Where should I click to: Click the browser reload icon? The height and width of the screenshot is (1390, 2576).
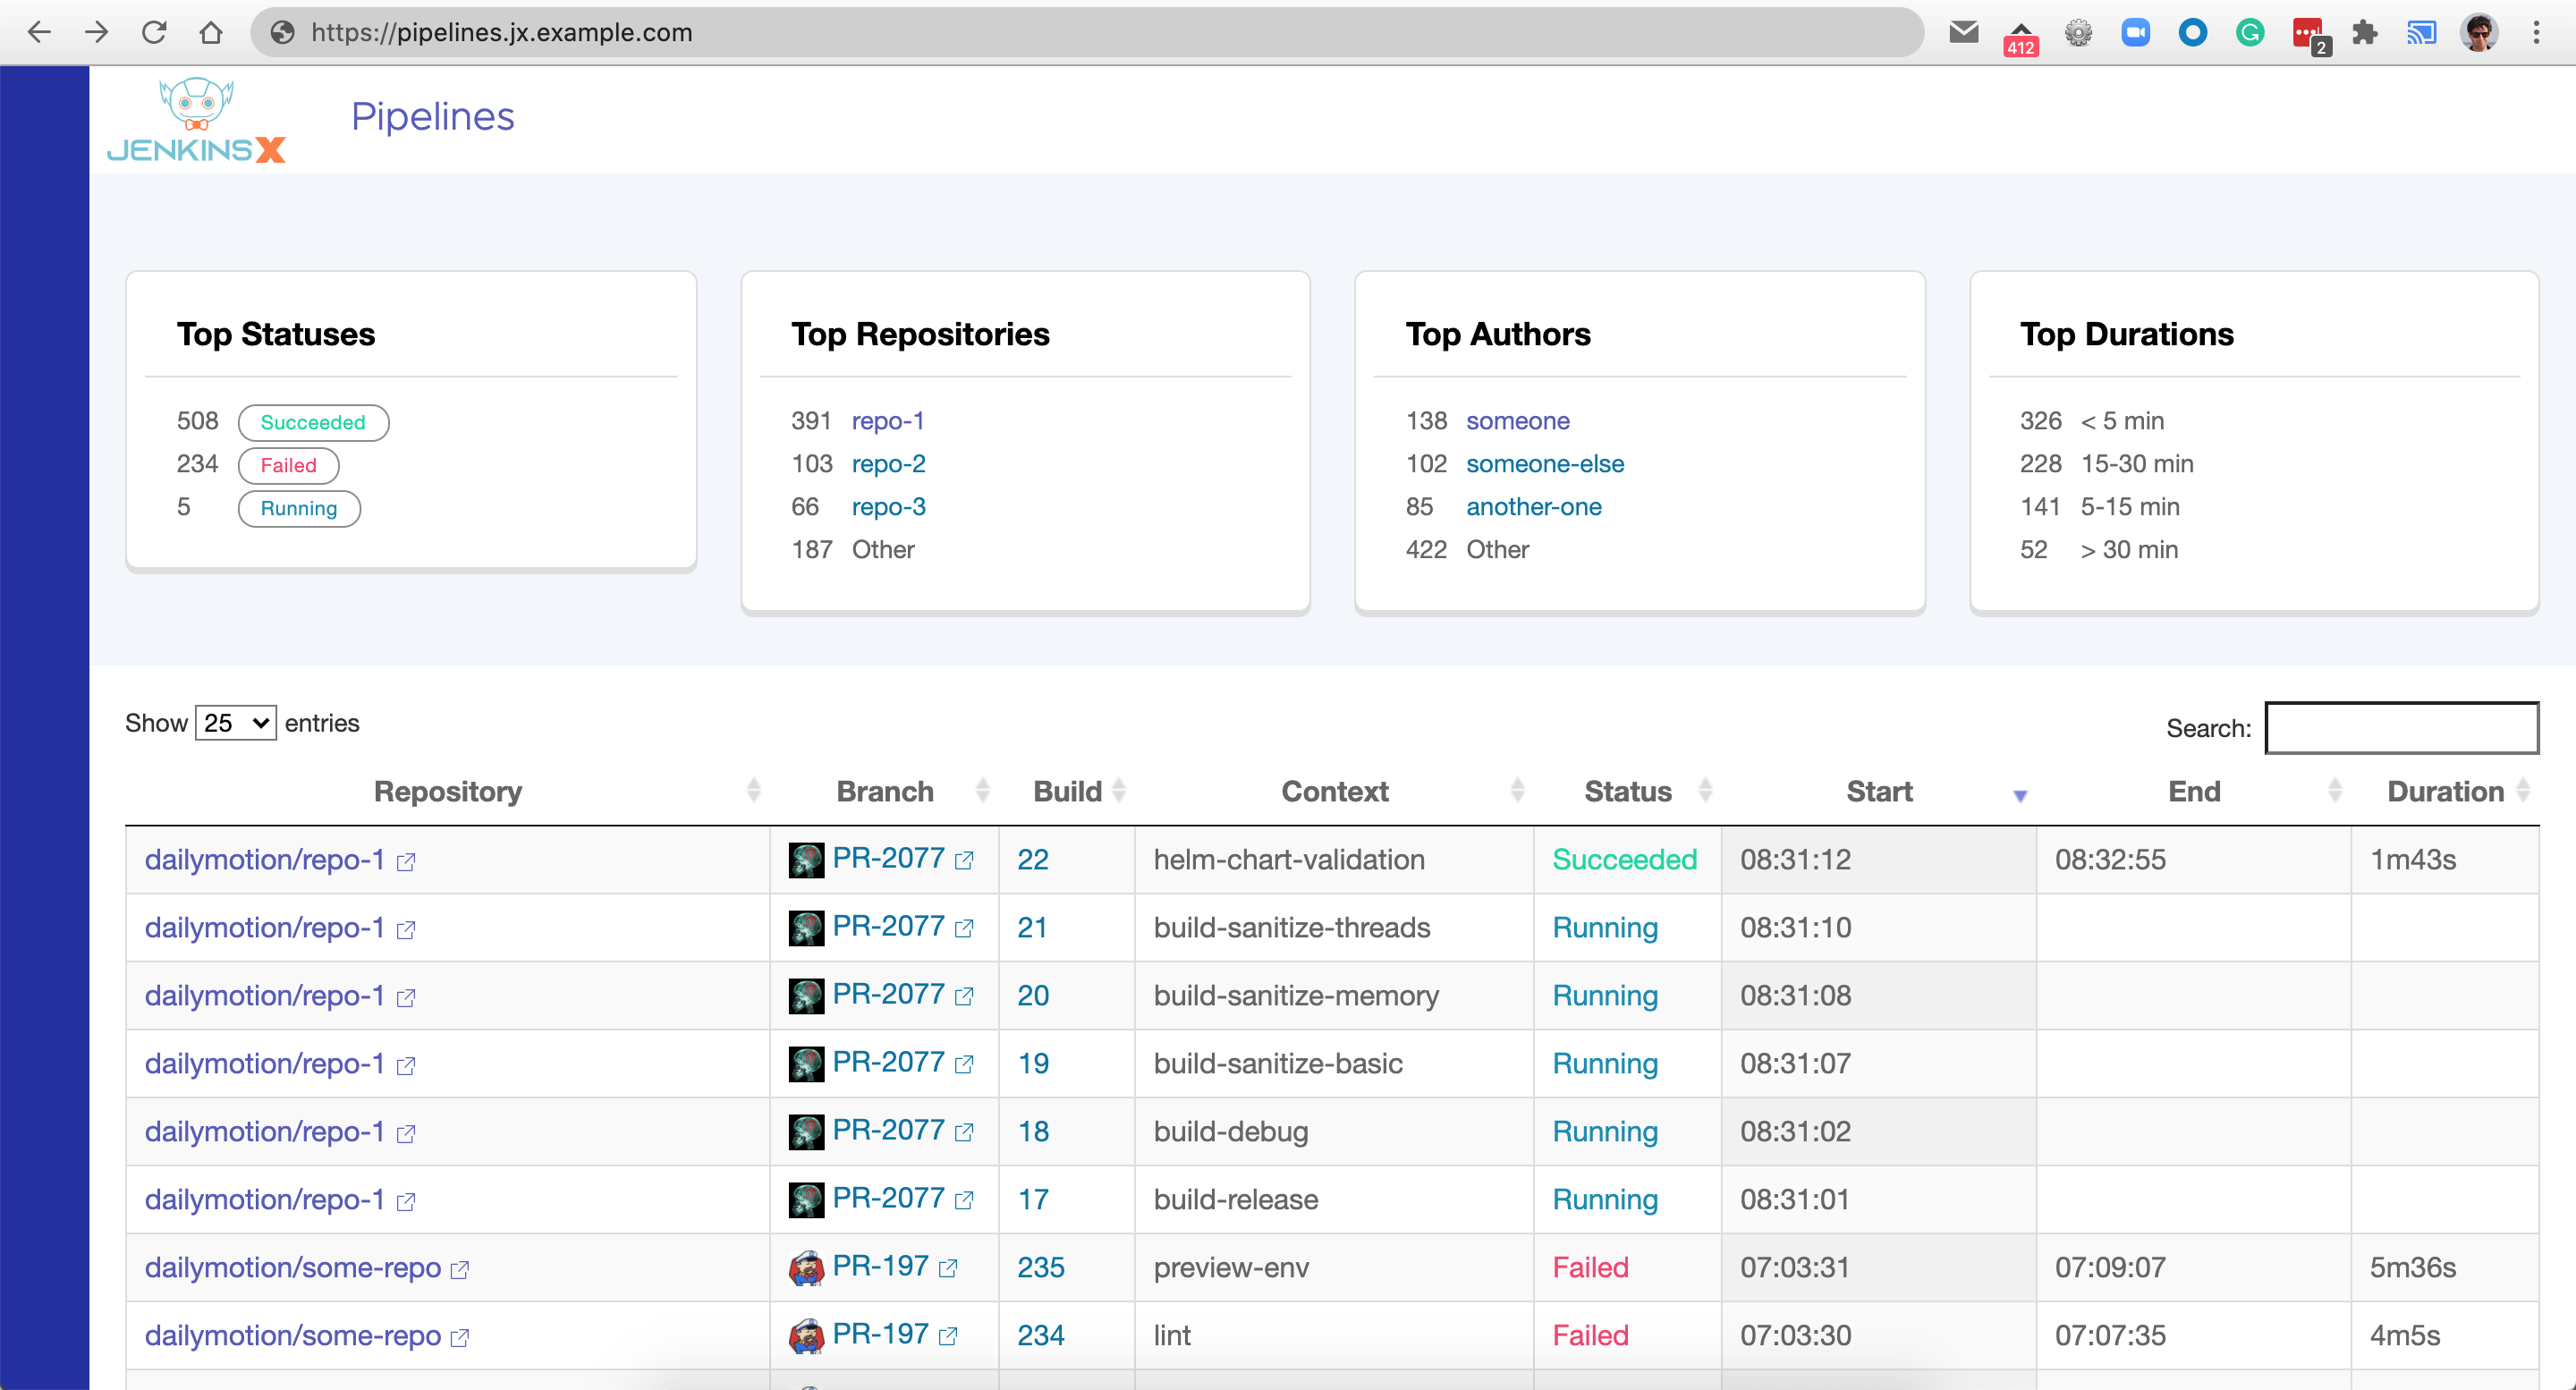[x=154, y=32]
